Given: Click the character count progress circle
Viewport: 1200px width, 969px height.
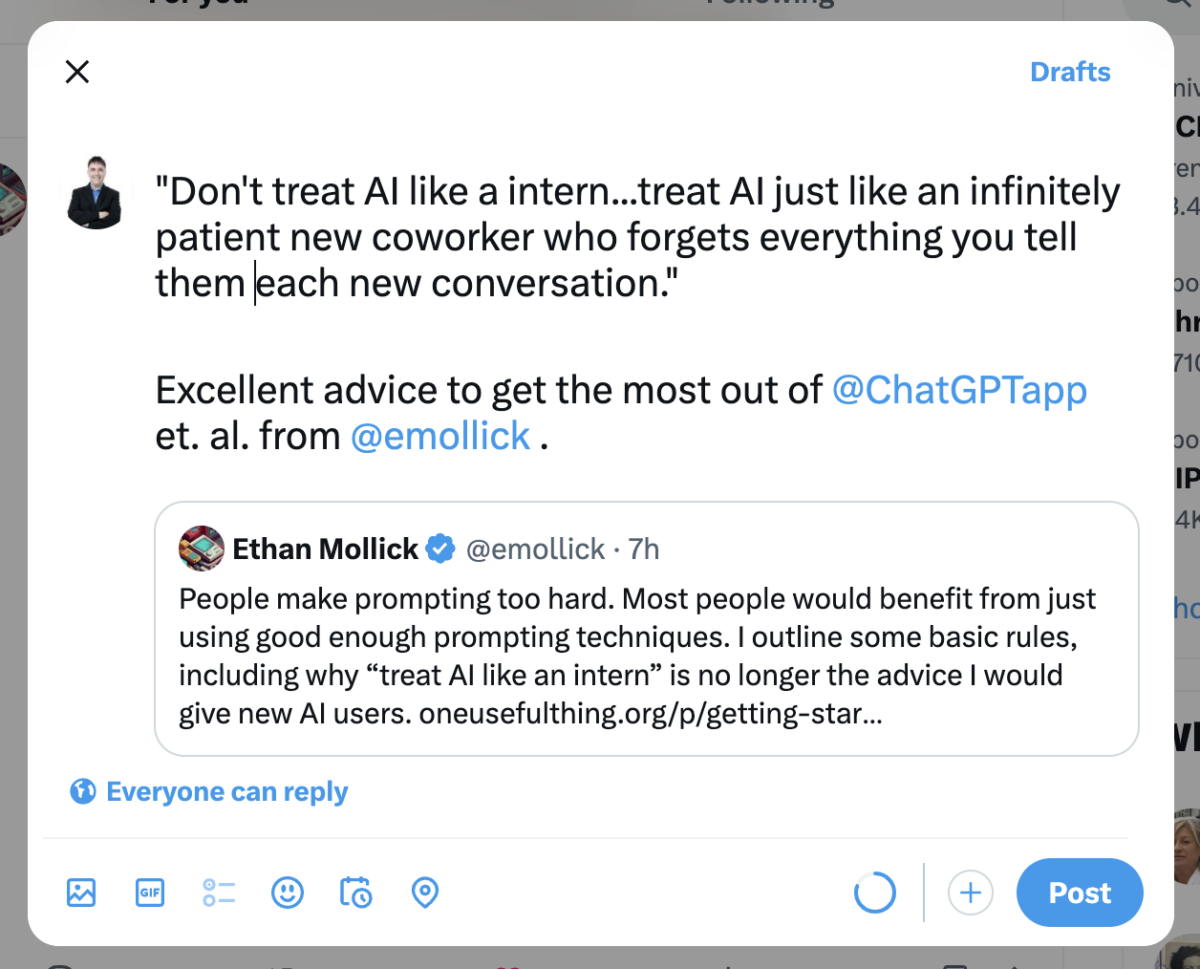Looking at the screenshot, I should click(875, 892).
